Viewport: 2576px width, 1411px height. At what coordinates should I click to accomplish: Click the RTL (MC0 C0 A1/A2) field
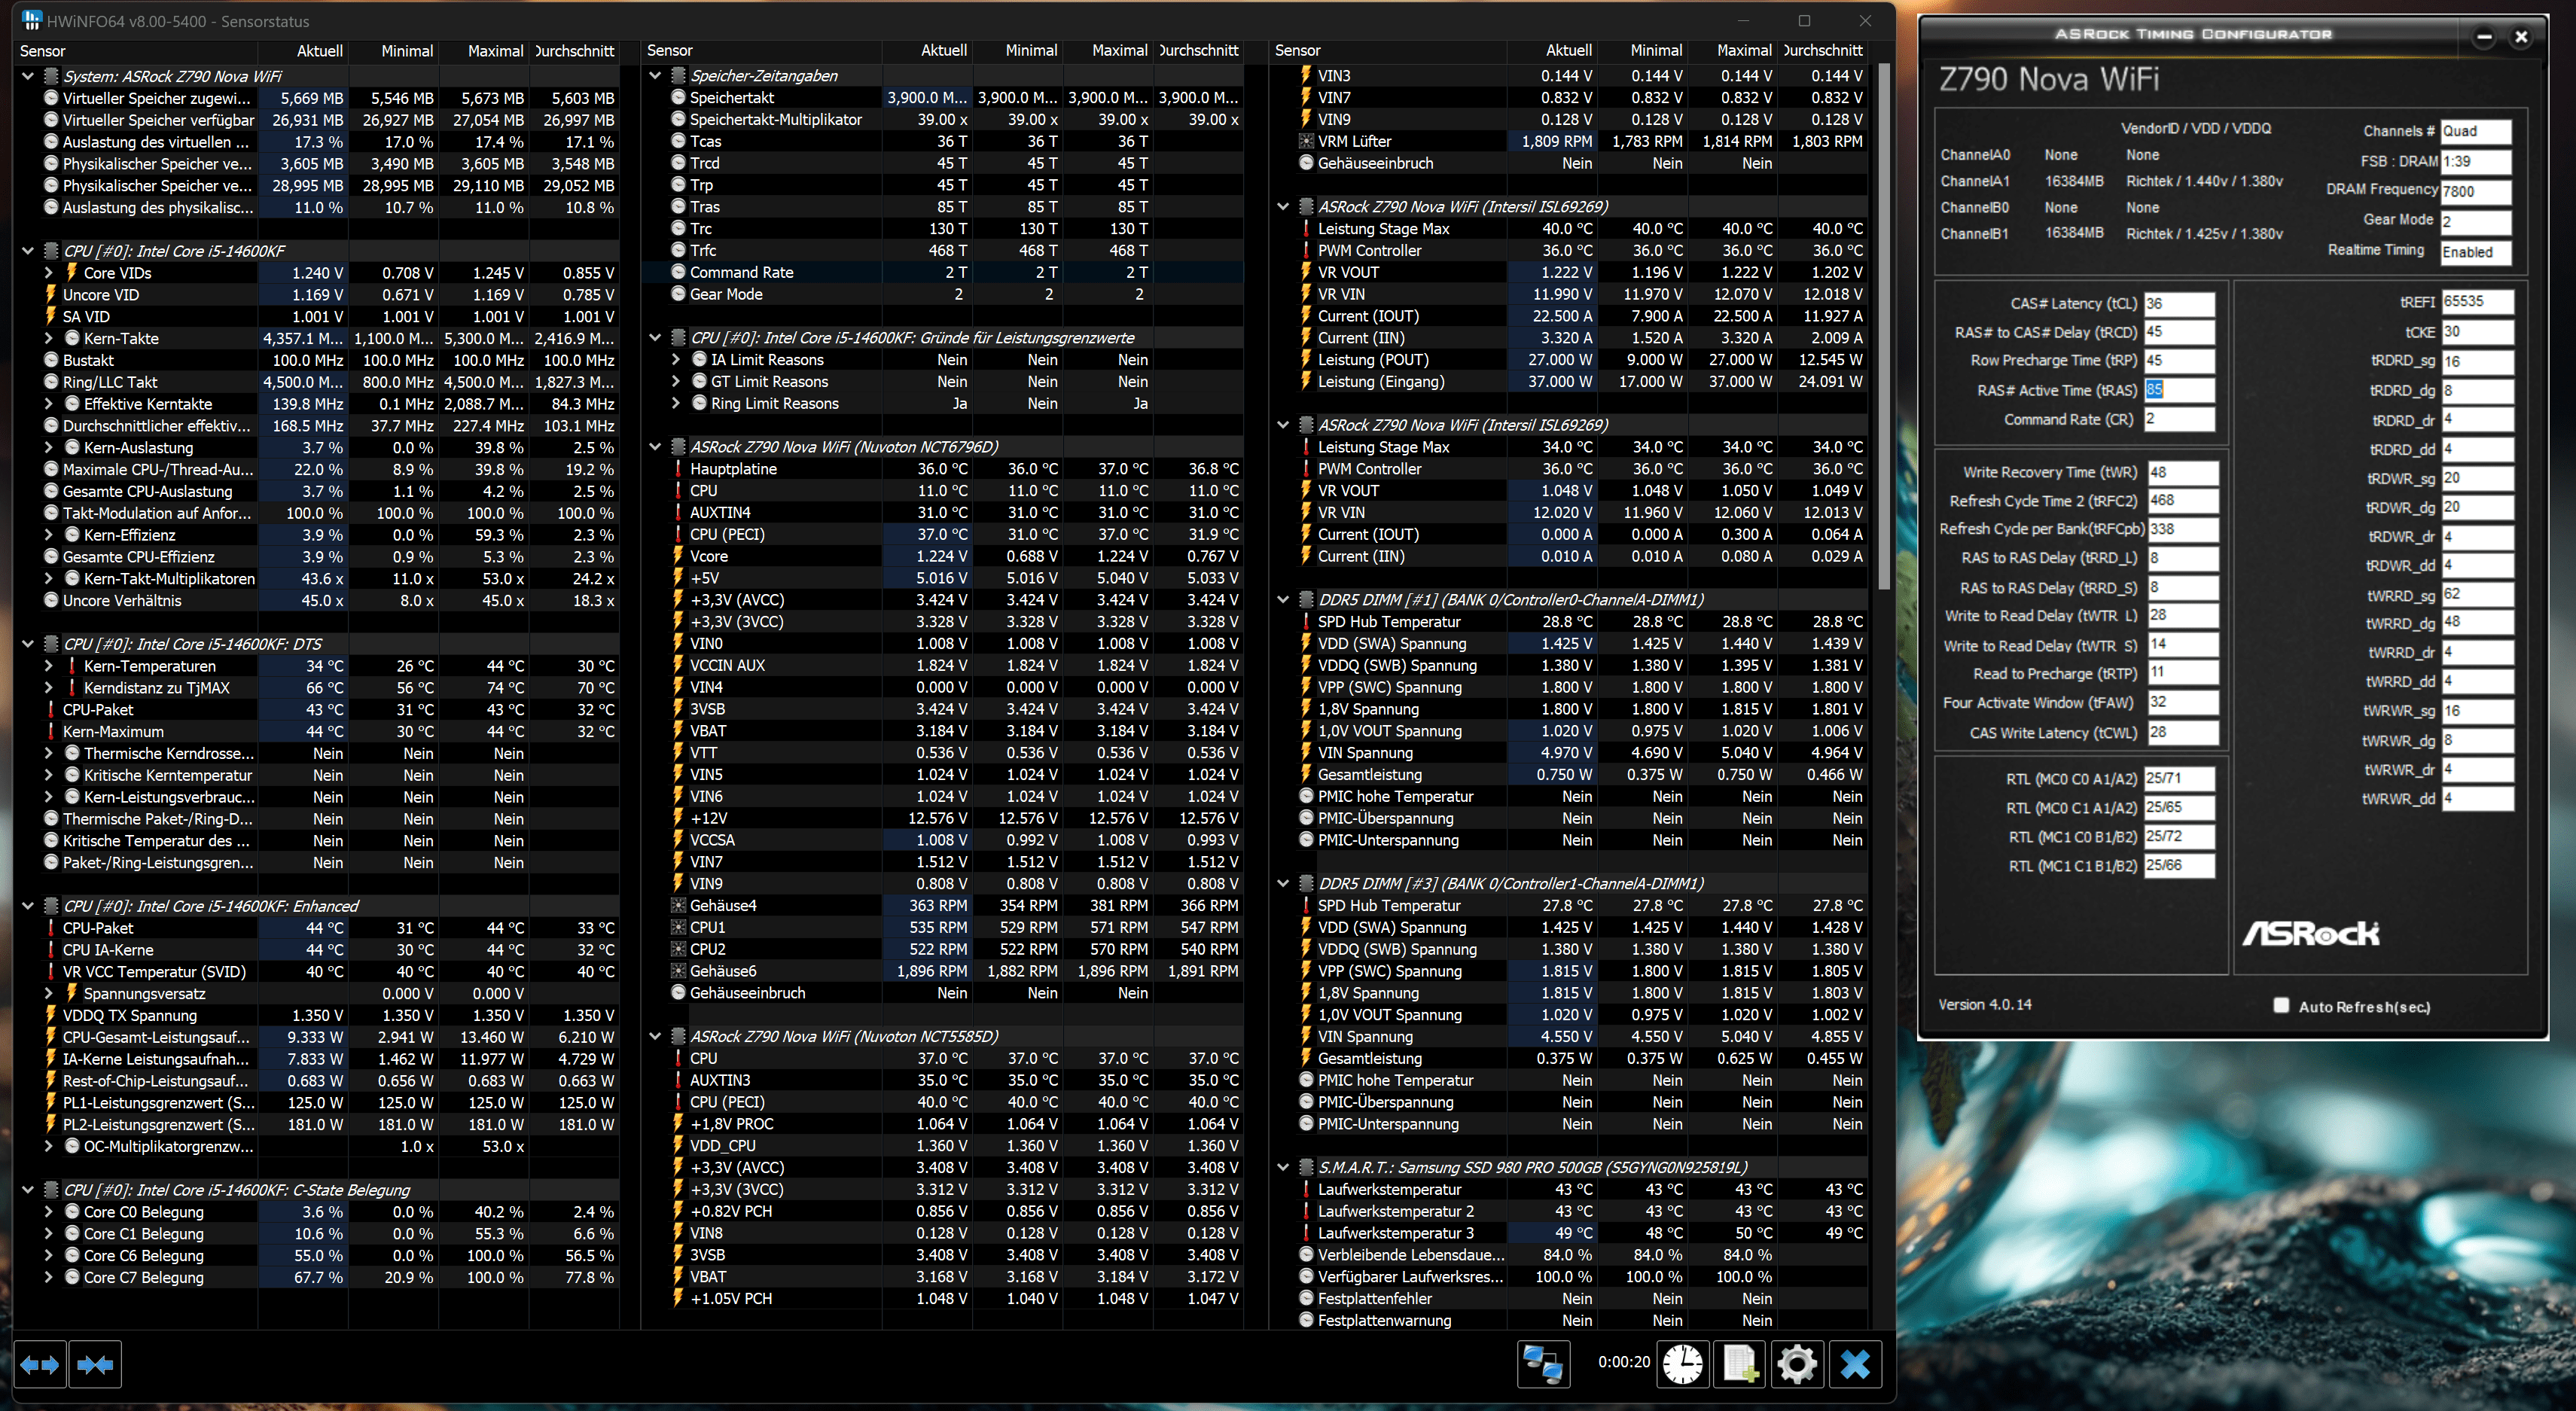click(2179, 778)
